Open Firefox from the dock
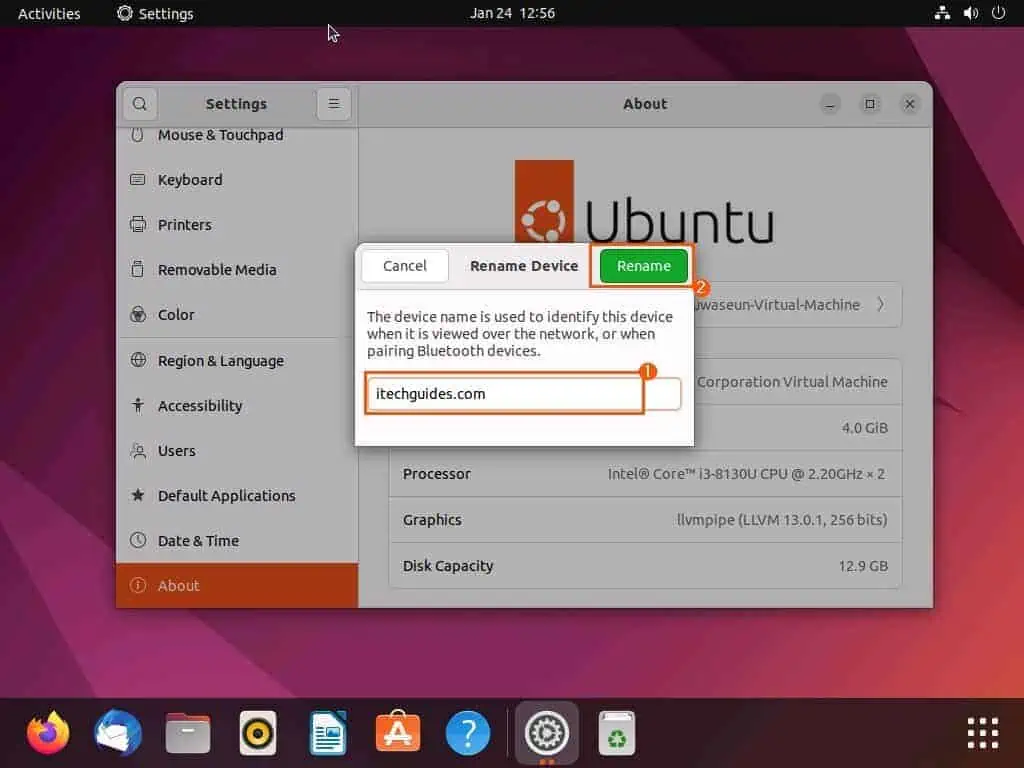Viewport: 1024px width, 768px height. tap(48, 733)
